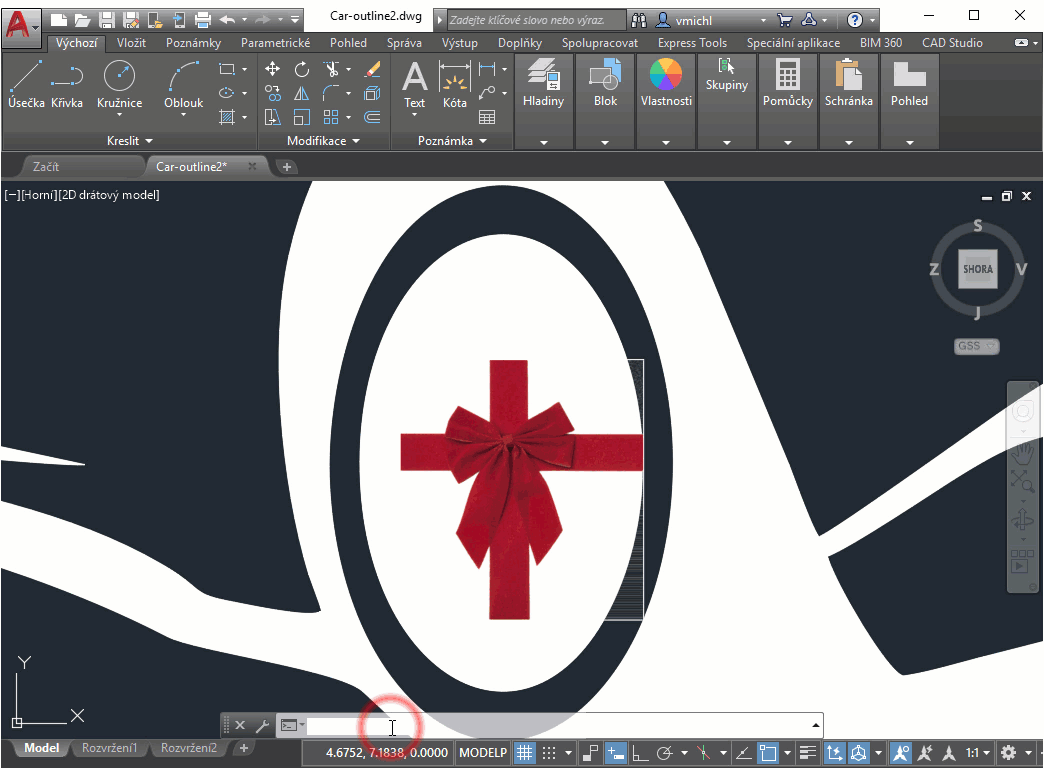Open the 1:1 annotation scale dropdown
1044x768 pixels.
click(977, 752)
